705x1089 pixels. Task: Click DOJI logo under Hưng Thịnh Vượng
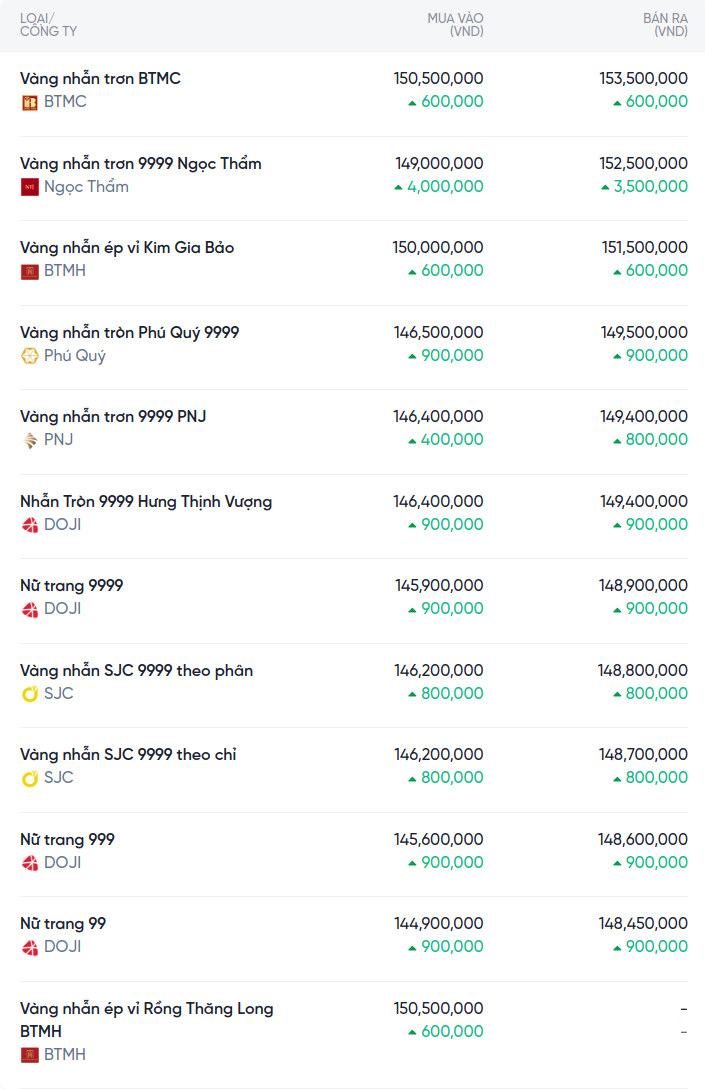[30, 525]
